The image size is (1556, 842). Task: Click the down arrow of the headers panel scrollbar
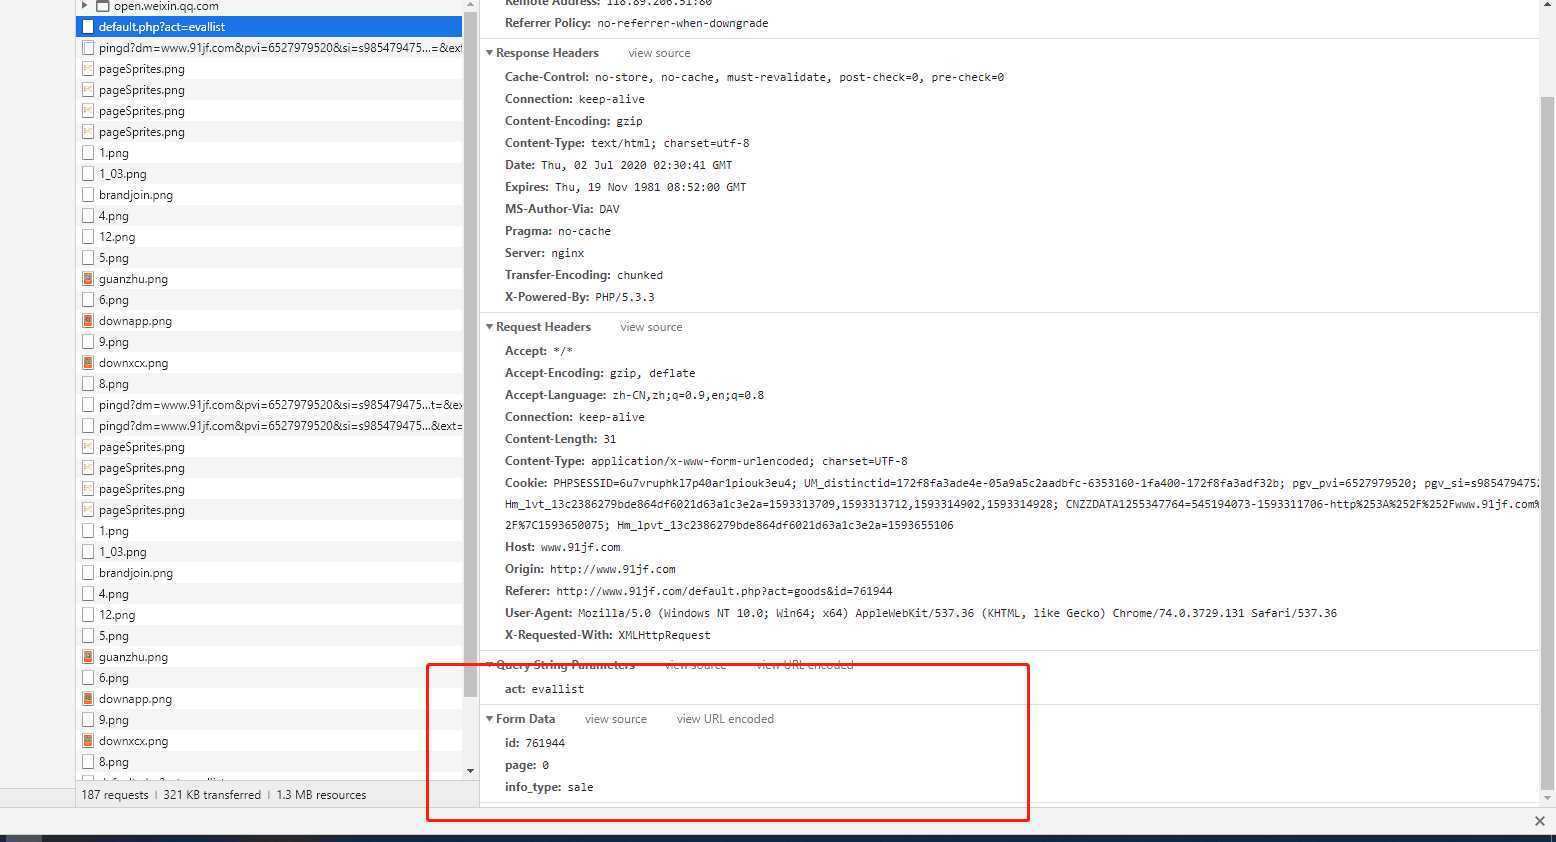1547,798
